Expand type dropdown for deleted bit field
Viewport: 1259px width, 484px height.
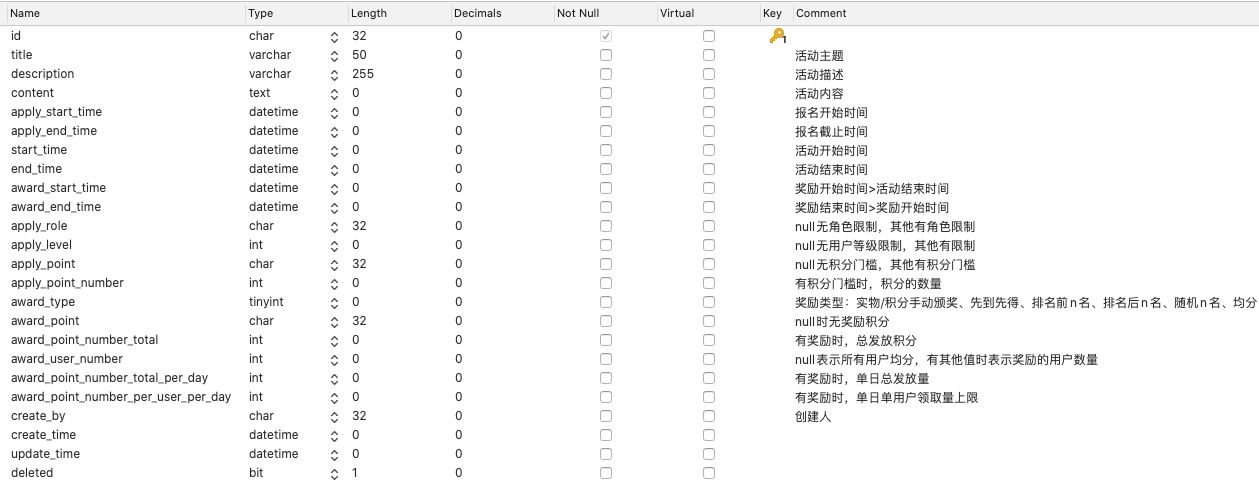click(334, 473)
